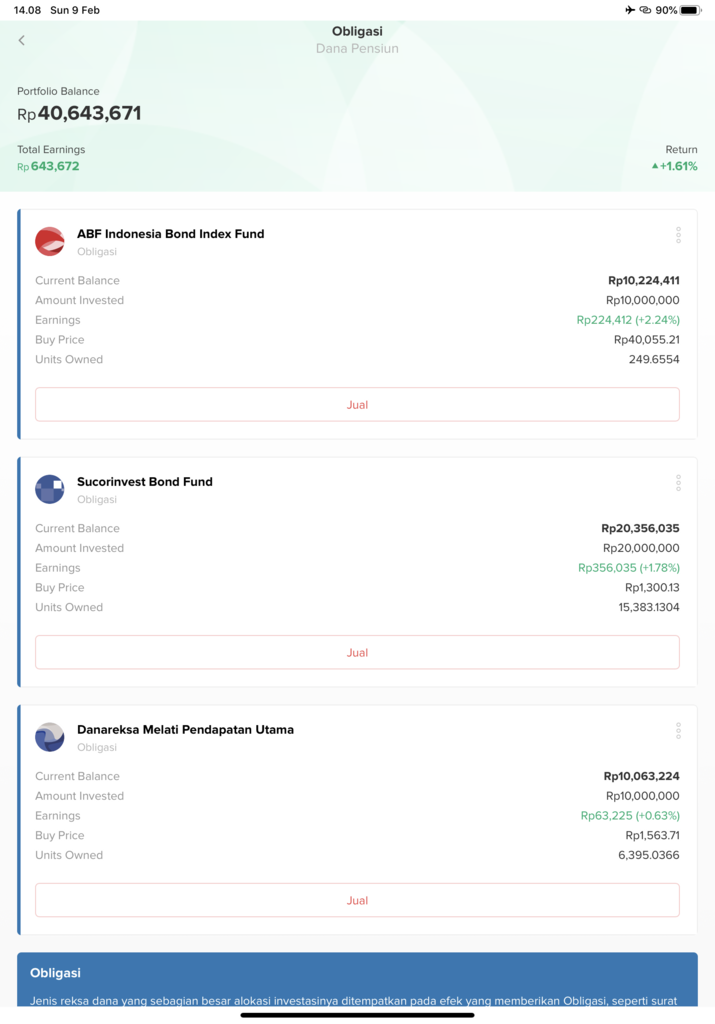This screenshot has width=715, height=1024.
Task: Tap Danareksa Melati fund logo
Action: tap(50, 737)
